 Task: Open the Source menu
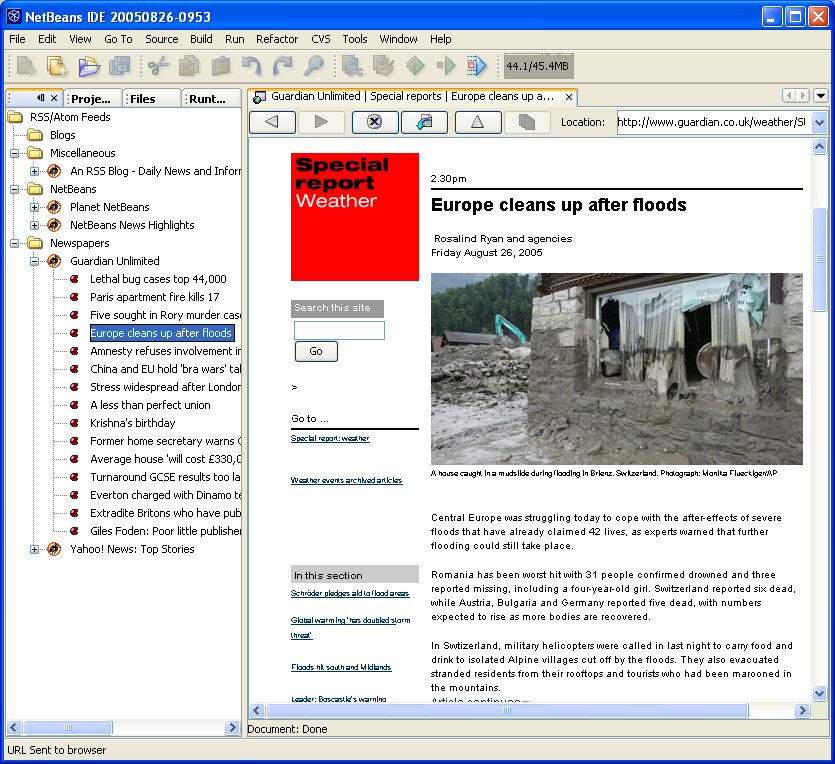162,39
